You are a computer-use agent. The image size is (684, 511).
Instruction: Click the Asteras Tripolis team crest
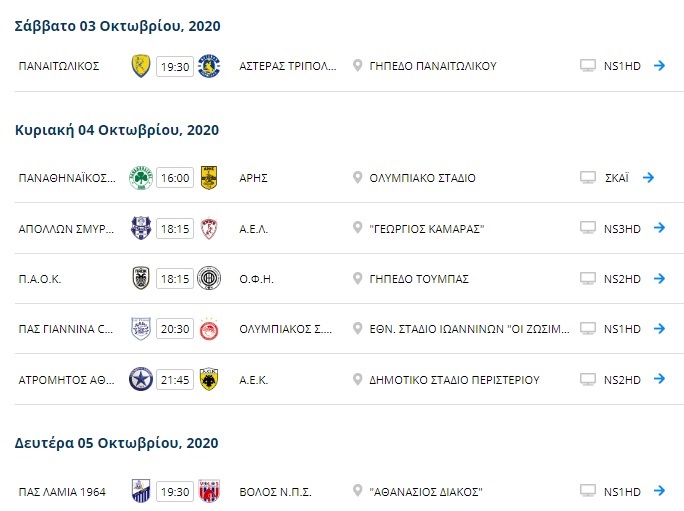(x=209, y=66)
